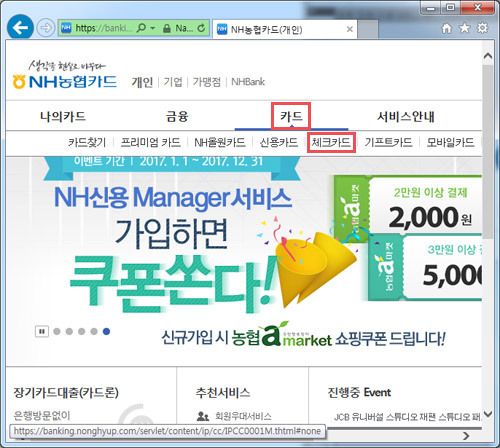
Task: Click the browser Forward arrow button
Action: 46,28
